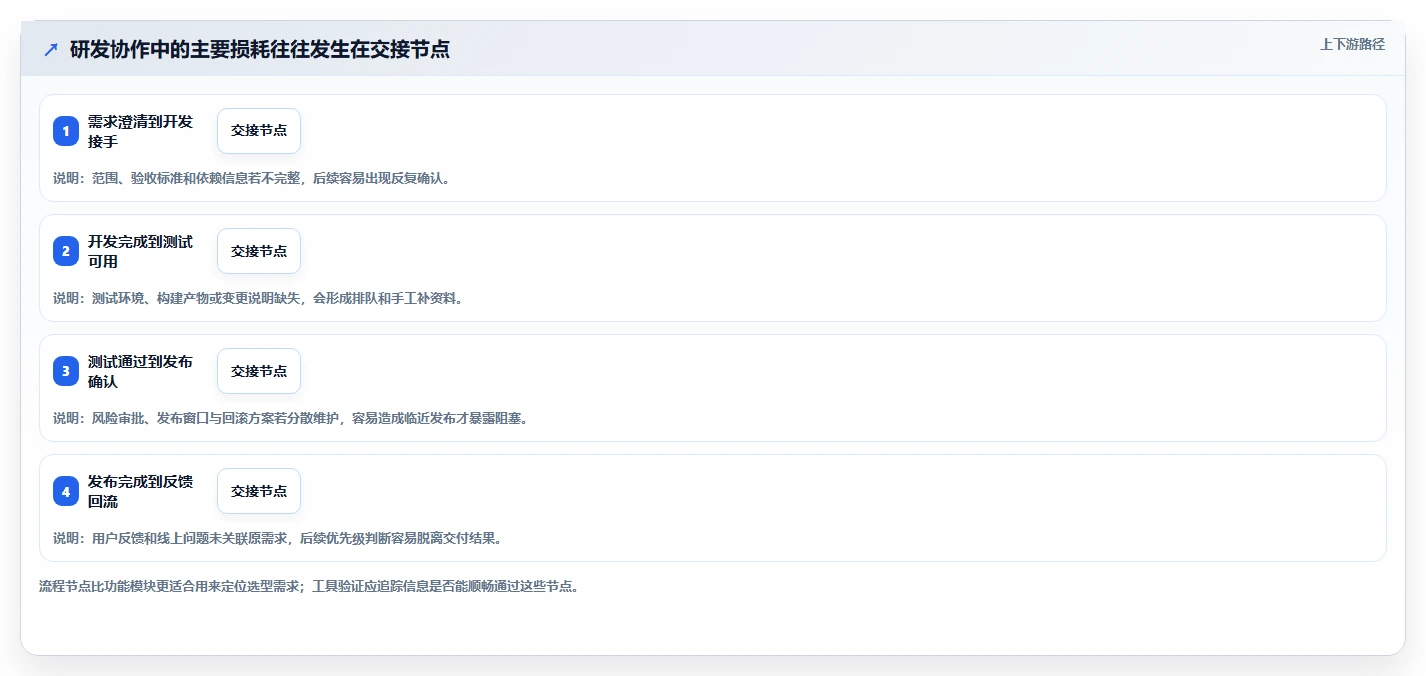Select the 需求澄清到开发接手 step title
This screenshot has height=676, width=1426.
(x=140, y=131)
